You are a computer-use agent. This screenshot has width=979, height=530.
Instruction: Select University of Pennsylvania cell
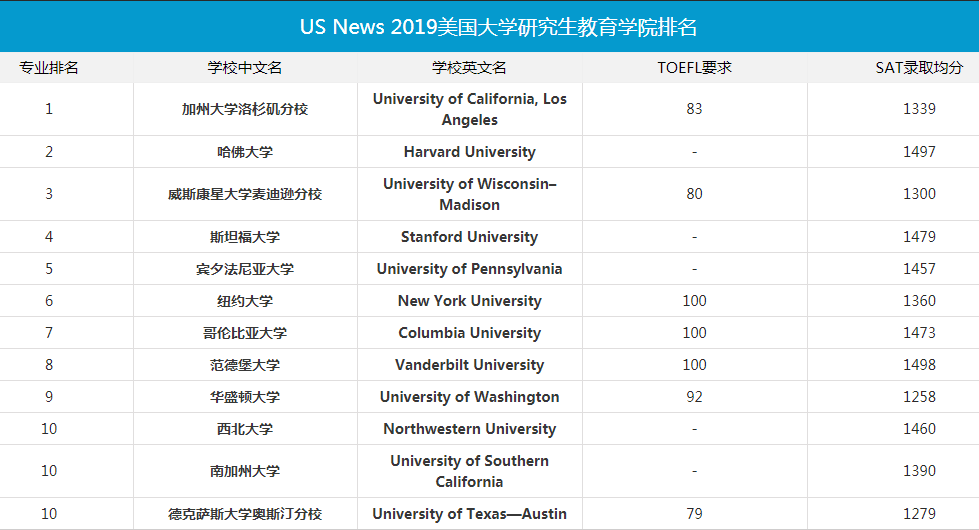tap(470, 268)
